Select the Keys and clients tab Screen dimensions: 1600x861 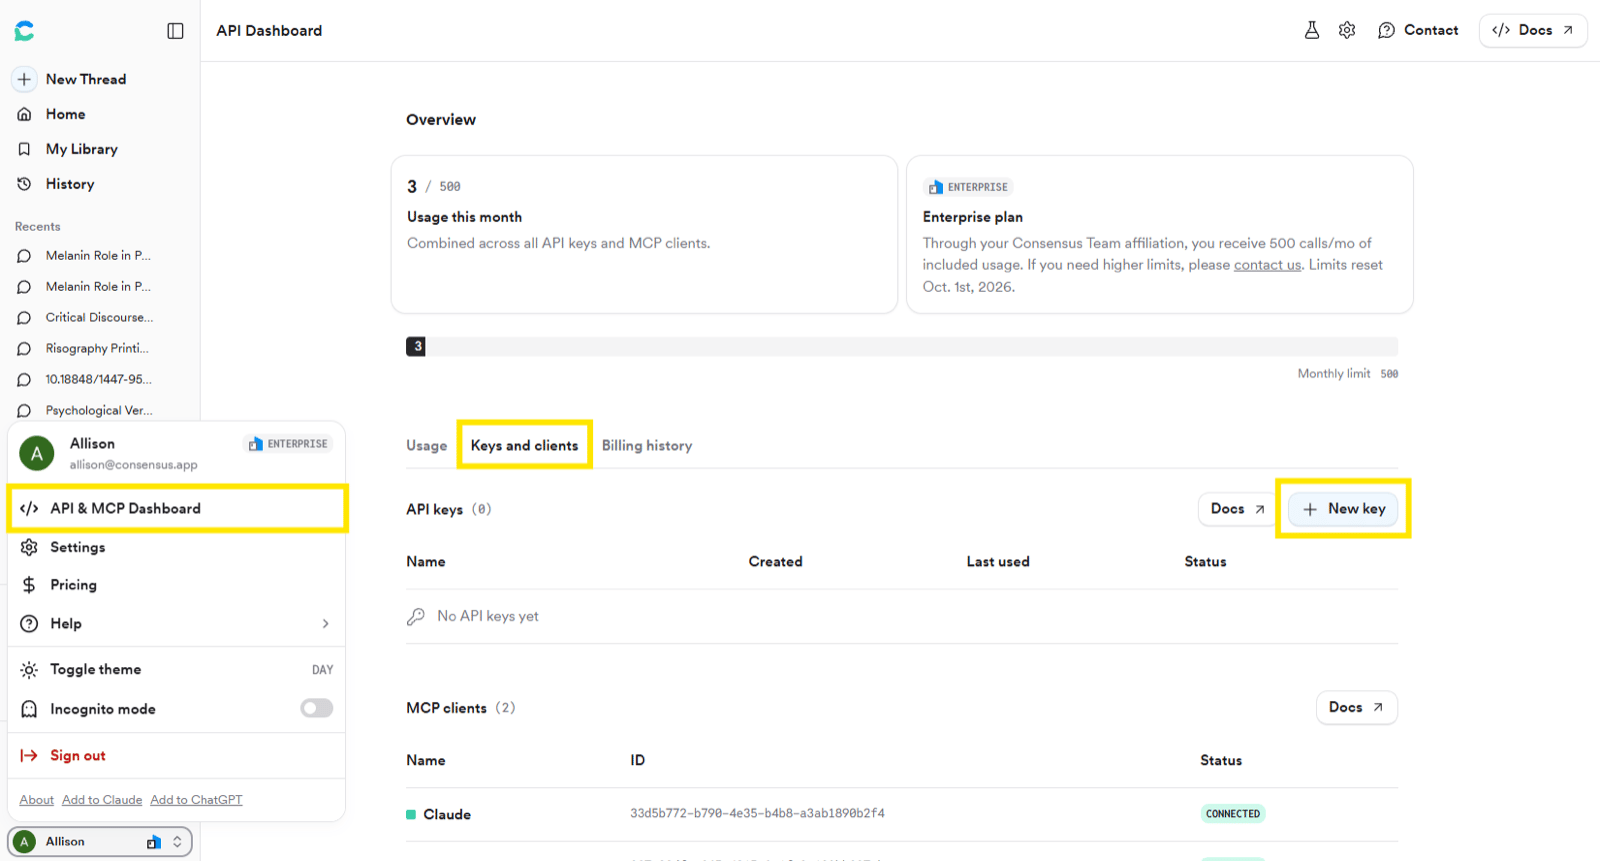tap(524, 446)
